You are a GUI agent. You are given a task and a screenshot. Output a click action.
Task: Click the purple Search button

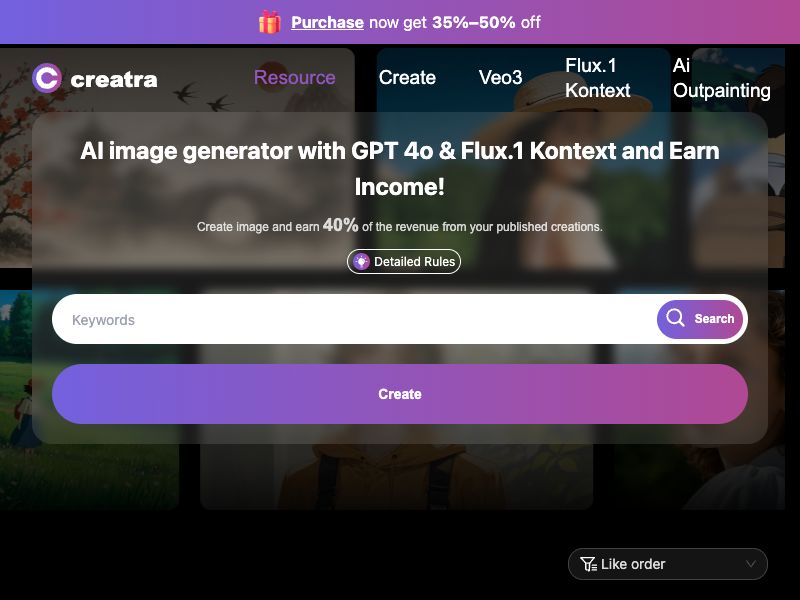(699, 319)
